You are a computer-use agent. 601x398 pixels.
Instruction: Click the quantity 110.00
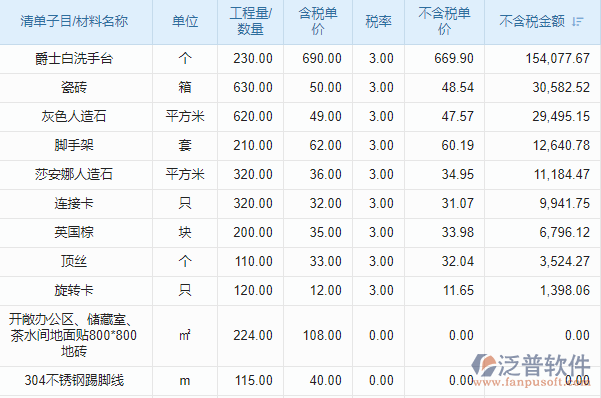pyautogui.click(x=254, y=261)
